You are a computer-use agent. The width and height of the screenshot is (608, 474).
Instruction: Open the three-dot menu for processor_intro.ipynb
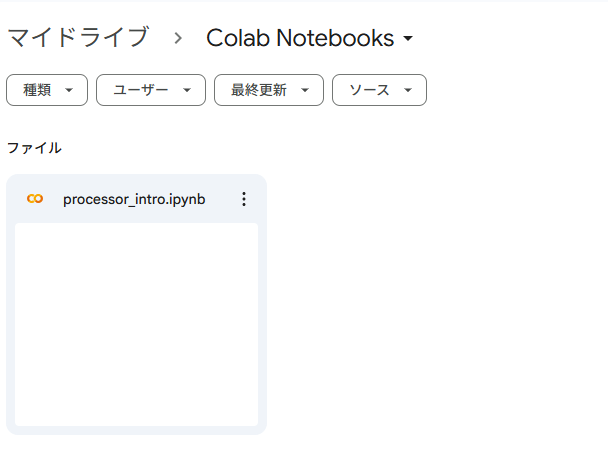244,199
